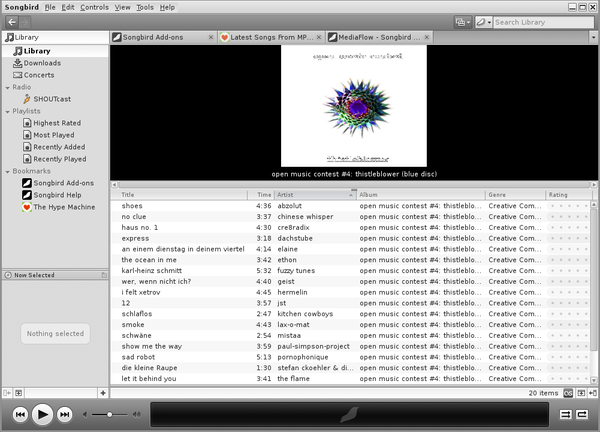Image resolution: width=600 pixels, height=432 pixels.
Task: Skip to next track
Action: (x=65, y=414)
